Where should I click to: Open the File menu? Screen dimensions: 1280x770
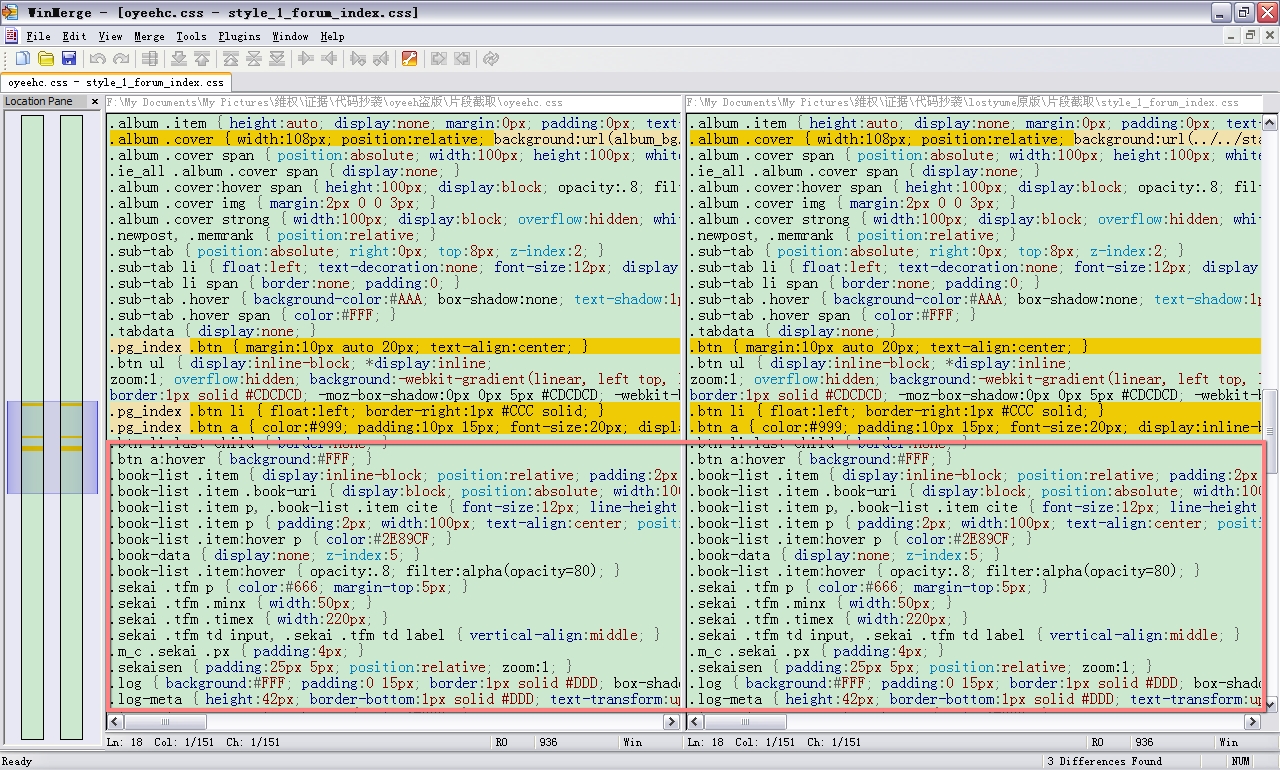pos(39,36)
